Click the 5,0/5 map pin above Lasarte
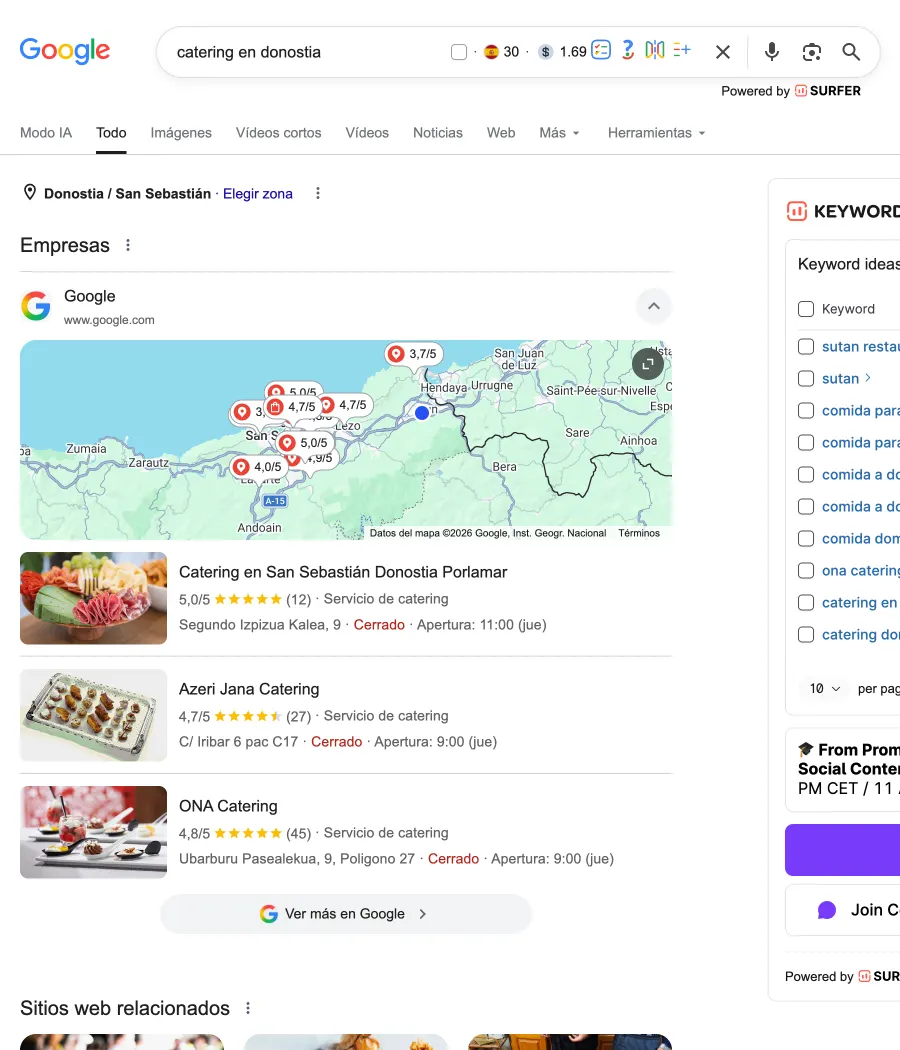The width and height of the screenshot is (900, 1050). pyautogui.click(x=305, y=443)
